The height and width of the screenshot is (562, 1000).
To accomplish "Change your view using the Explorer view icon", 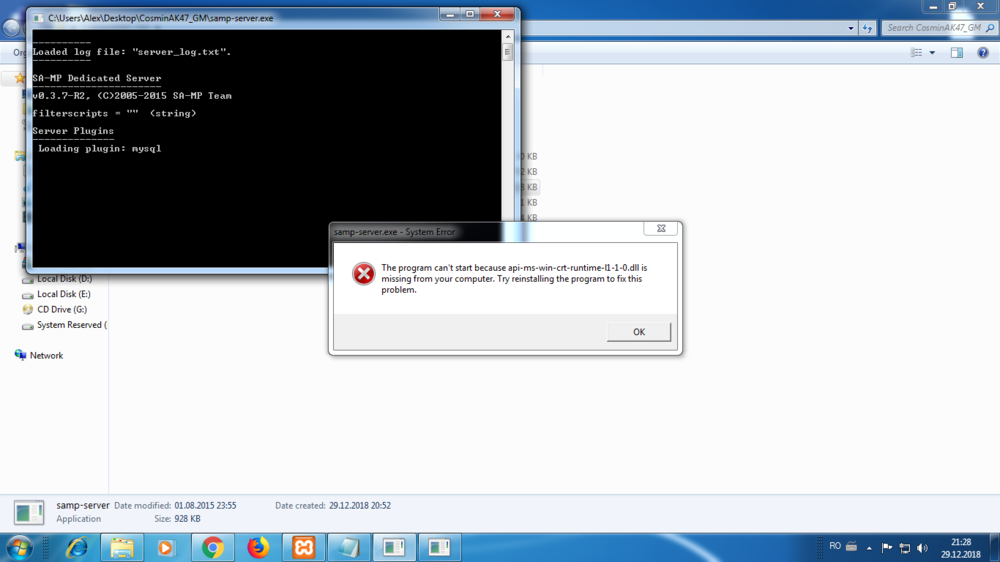I will click(916, 53).
